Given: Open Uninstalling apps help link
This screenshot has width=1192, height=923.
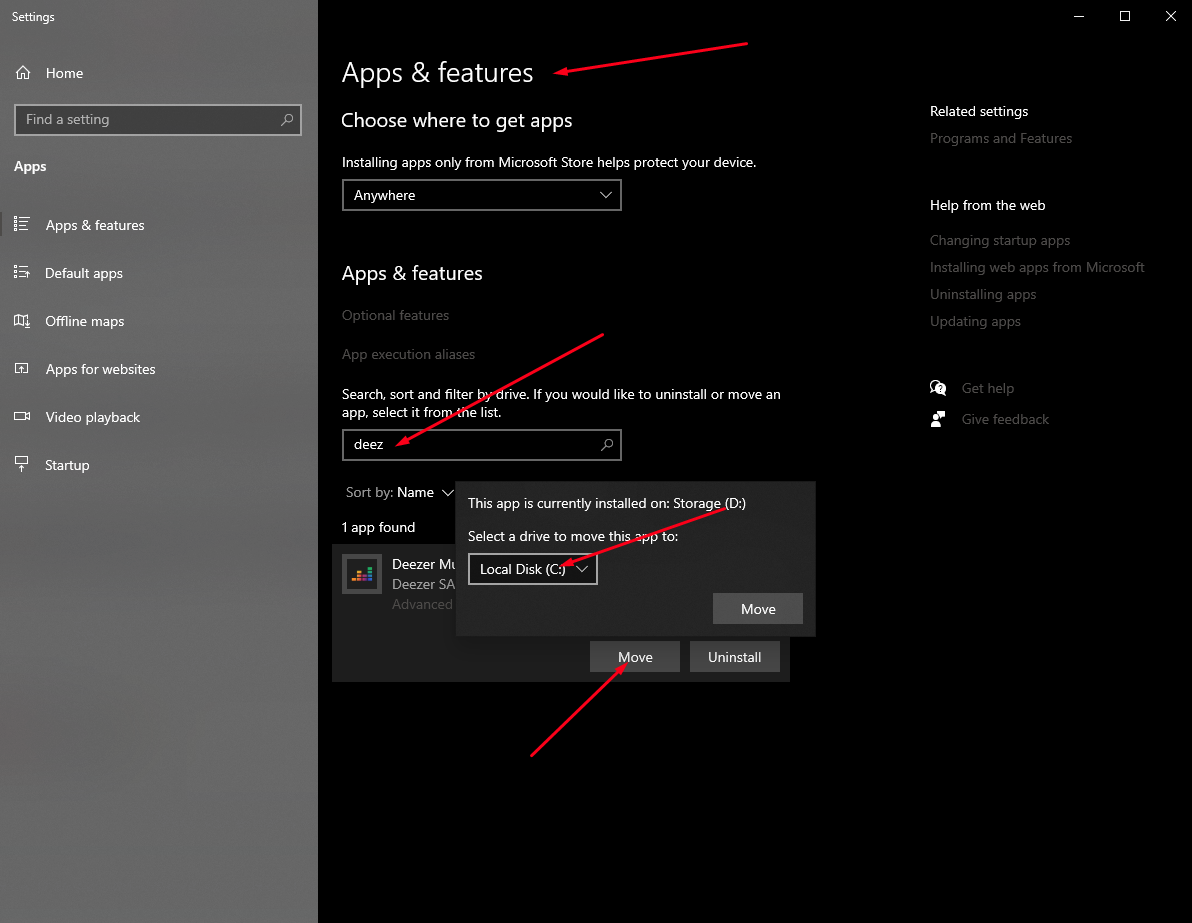Looking at the screenshot, I should click(x=983, y=294).
